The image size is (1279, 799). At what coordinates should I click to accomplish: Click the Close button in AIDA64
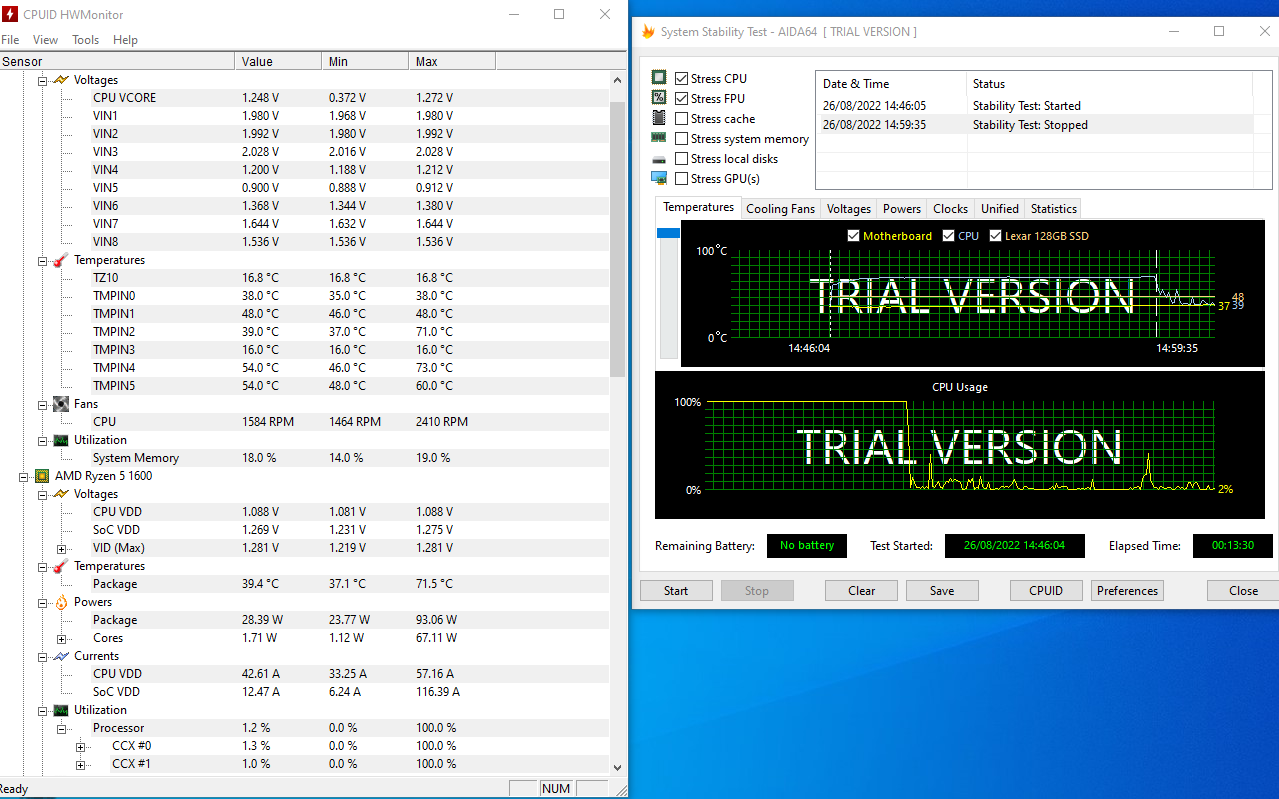point(1243,591)
